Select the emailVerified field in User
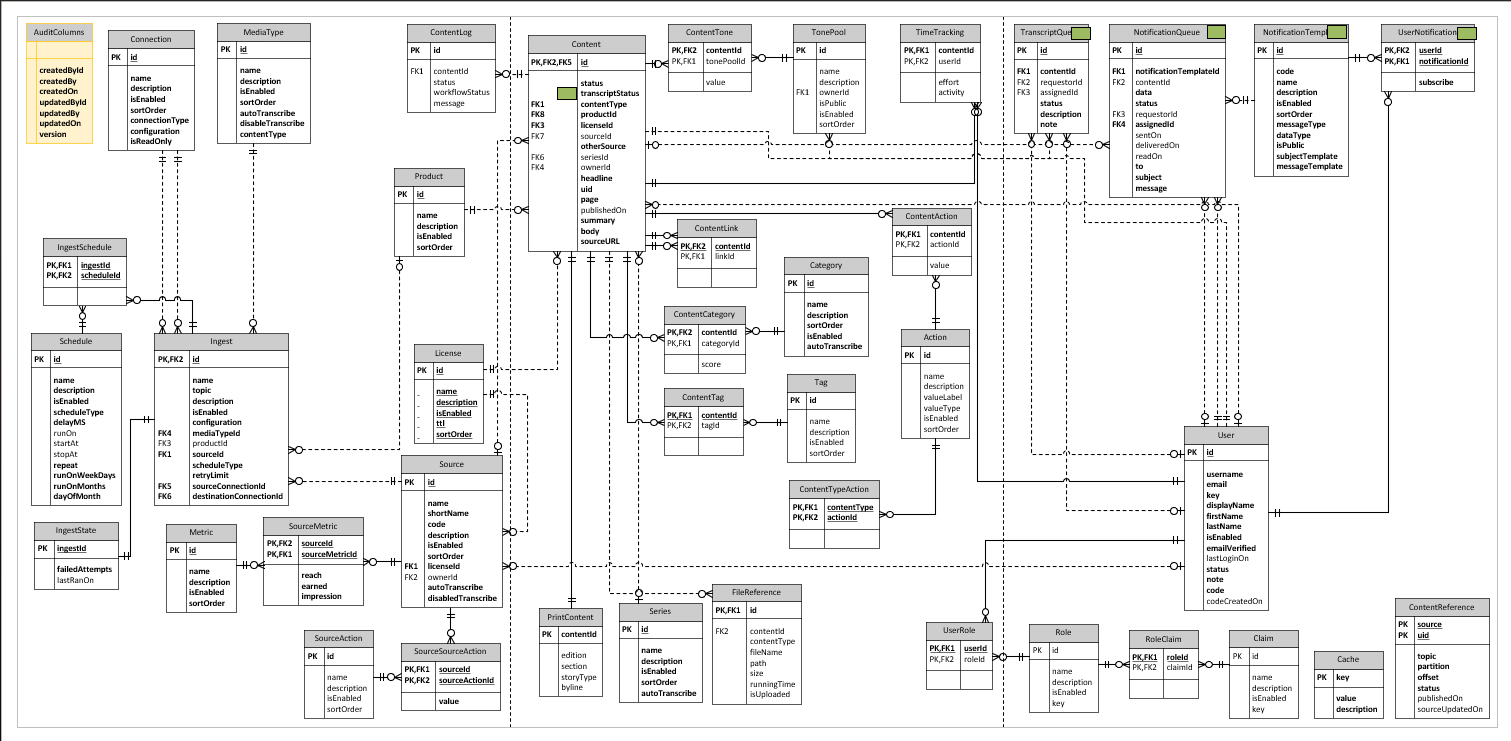Image resolution: width=1511 pixels, height=741 pixels. pos(1231,548)
